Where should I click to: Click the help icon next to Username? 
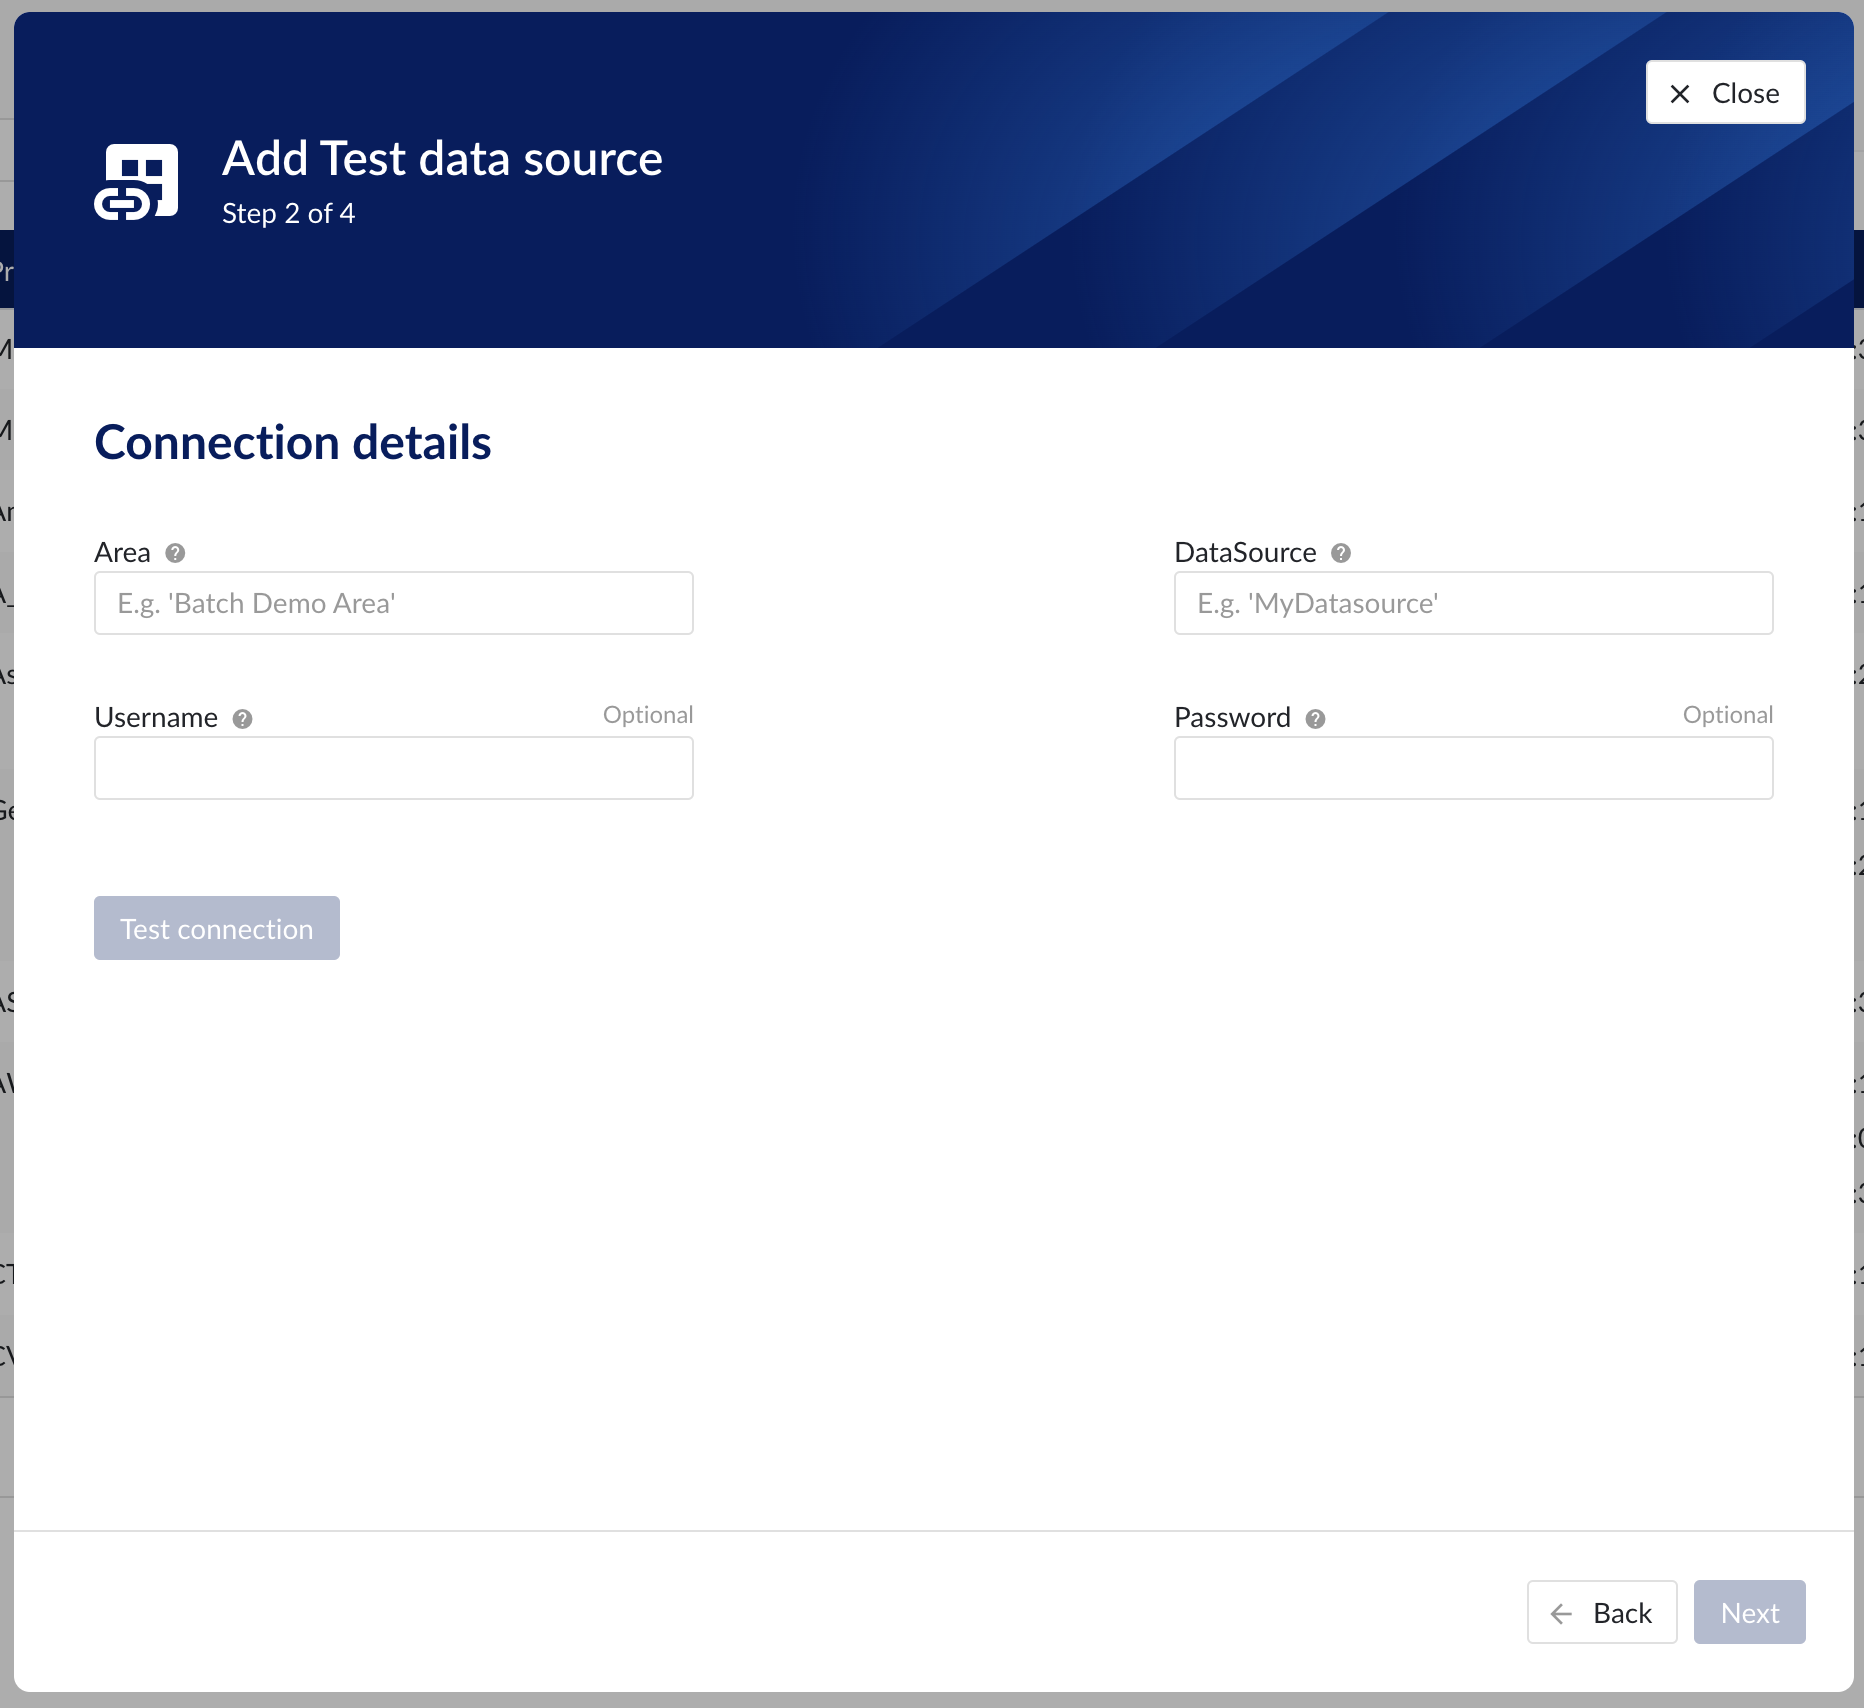click(241, 718)
